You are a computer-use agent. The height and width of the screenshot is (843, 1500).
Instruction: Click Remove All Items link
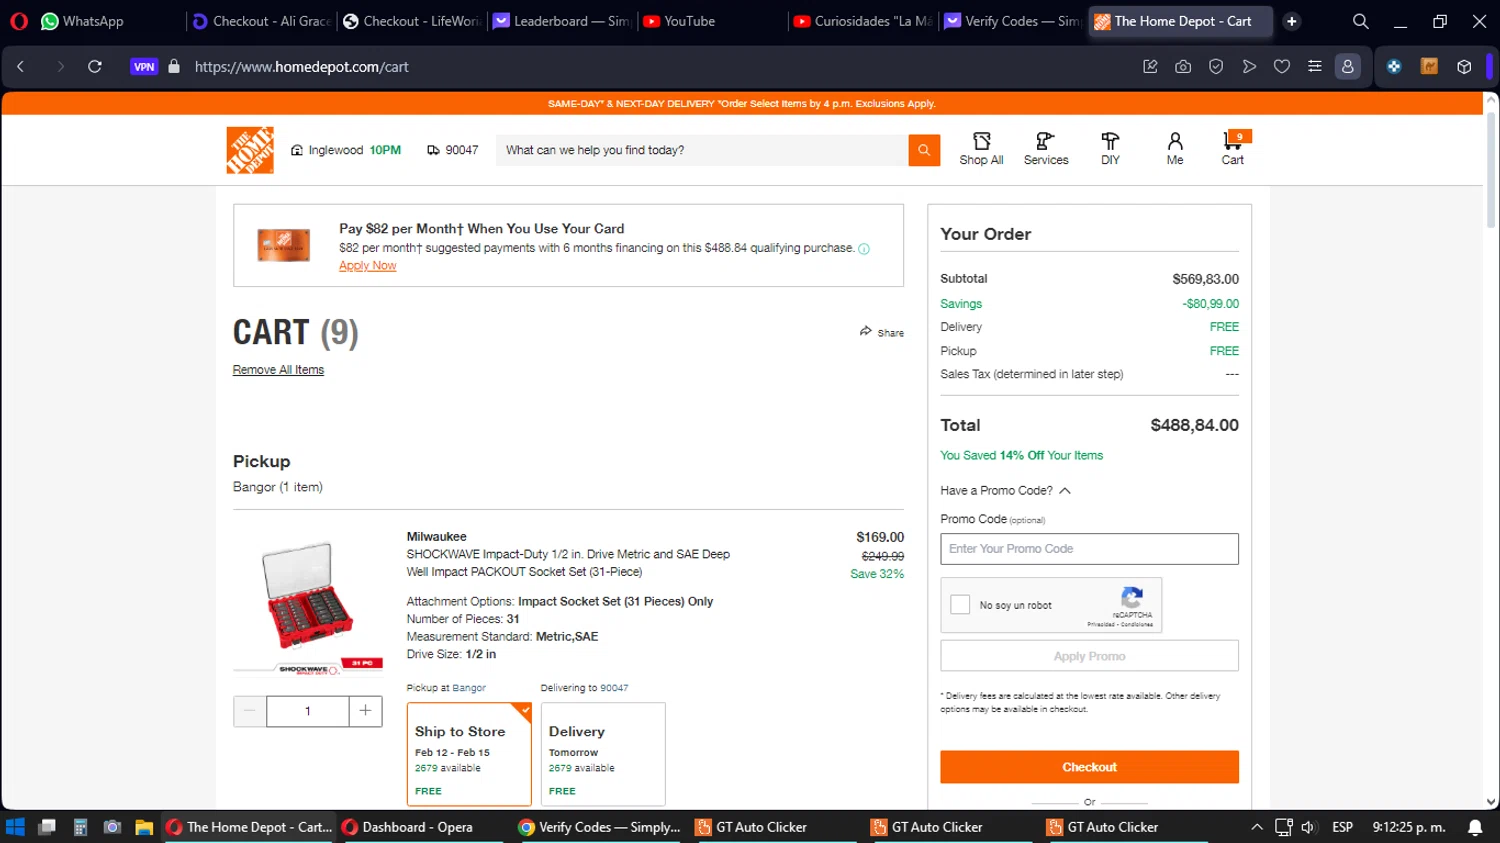coord(278,370)
